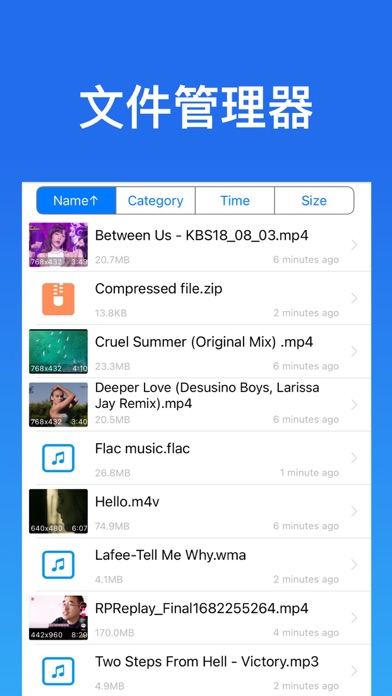The width and height of the screenshot is (392, 696).
Task: Open Cruel Summer video thumbnail
Action: 58,351
